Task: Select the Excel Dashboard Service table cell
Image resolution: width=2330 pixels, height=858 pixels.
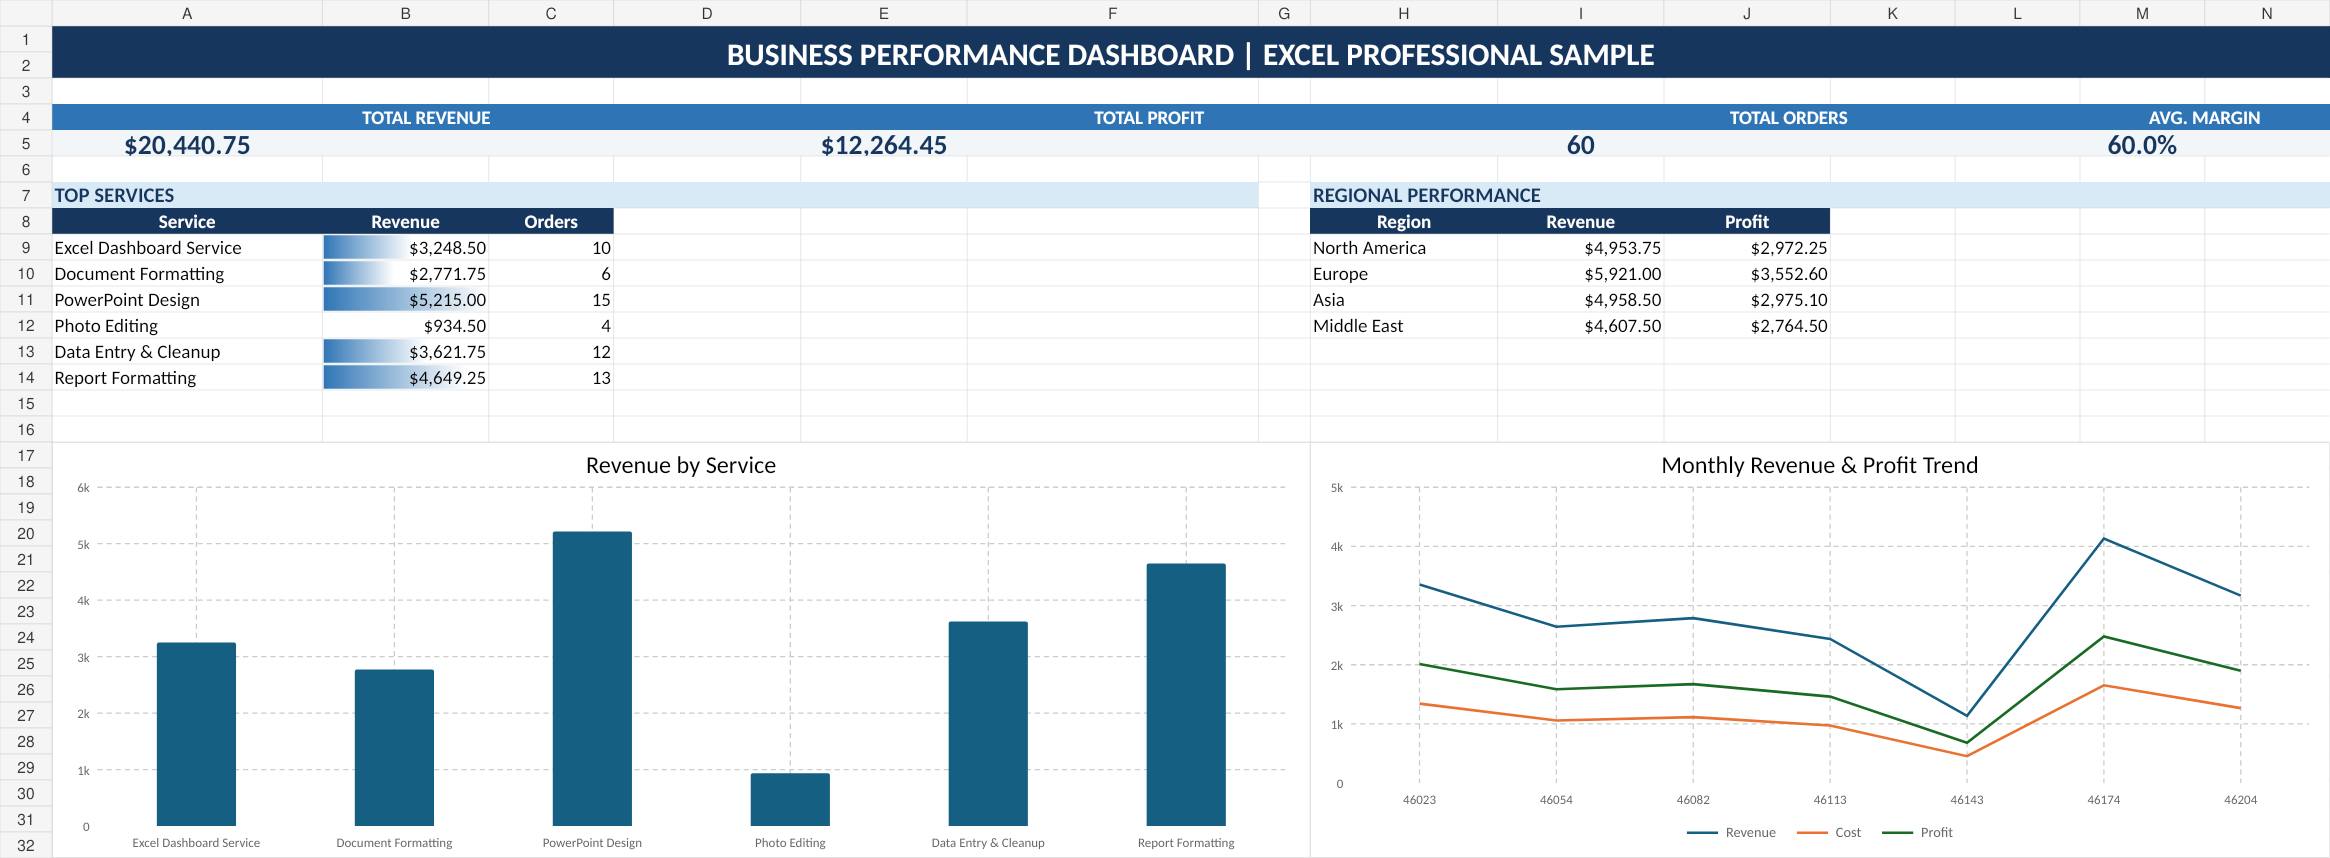Action: (187, 248)
